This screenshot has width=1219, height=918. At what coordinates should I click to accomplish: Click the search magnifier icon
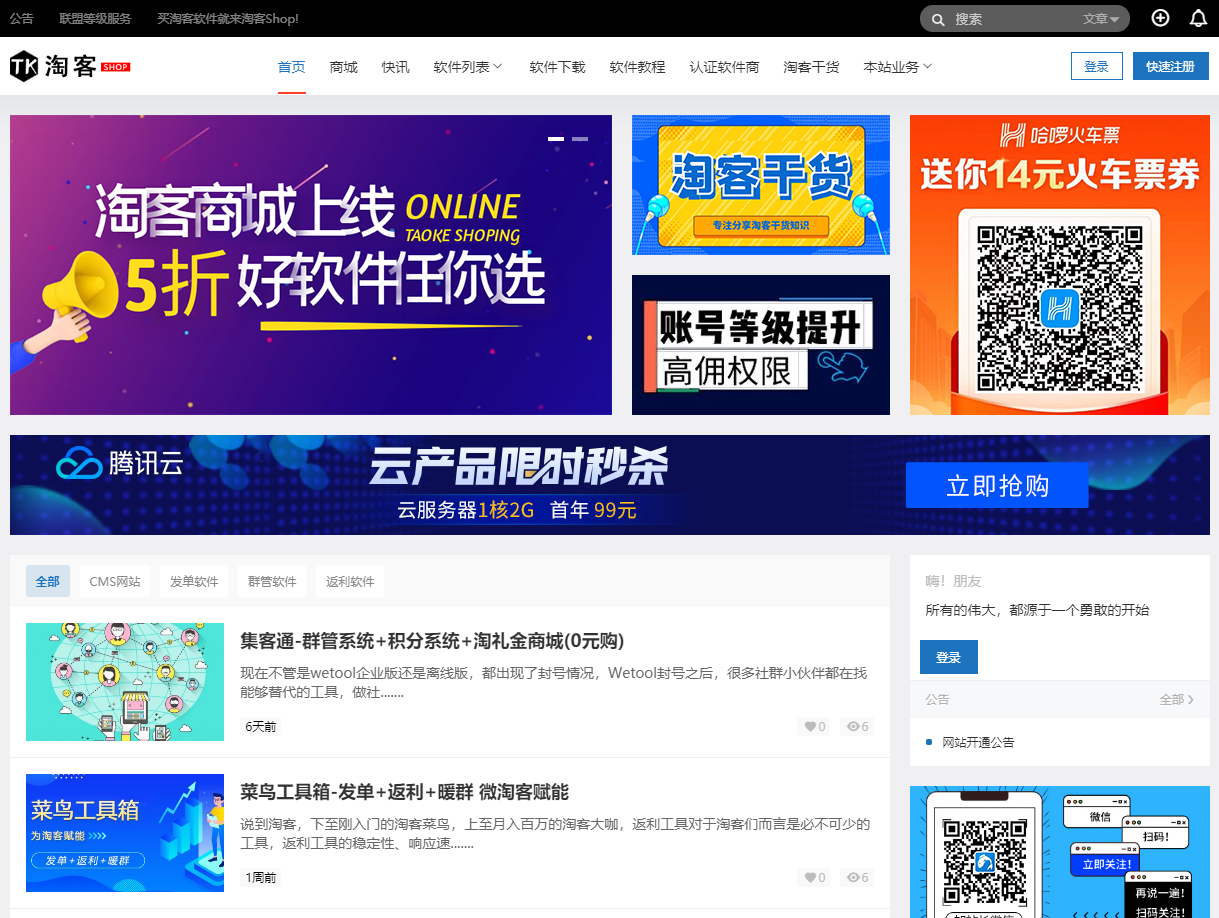click(x=937, y=19)
